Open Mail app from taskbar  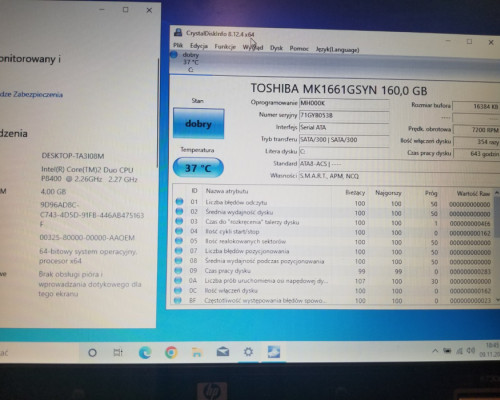click(x=223, y=352)
